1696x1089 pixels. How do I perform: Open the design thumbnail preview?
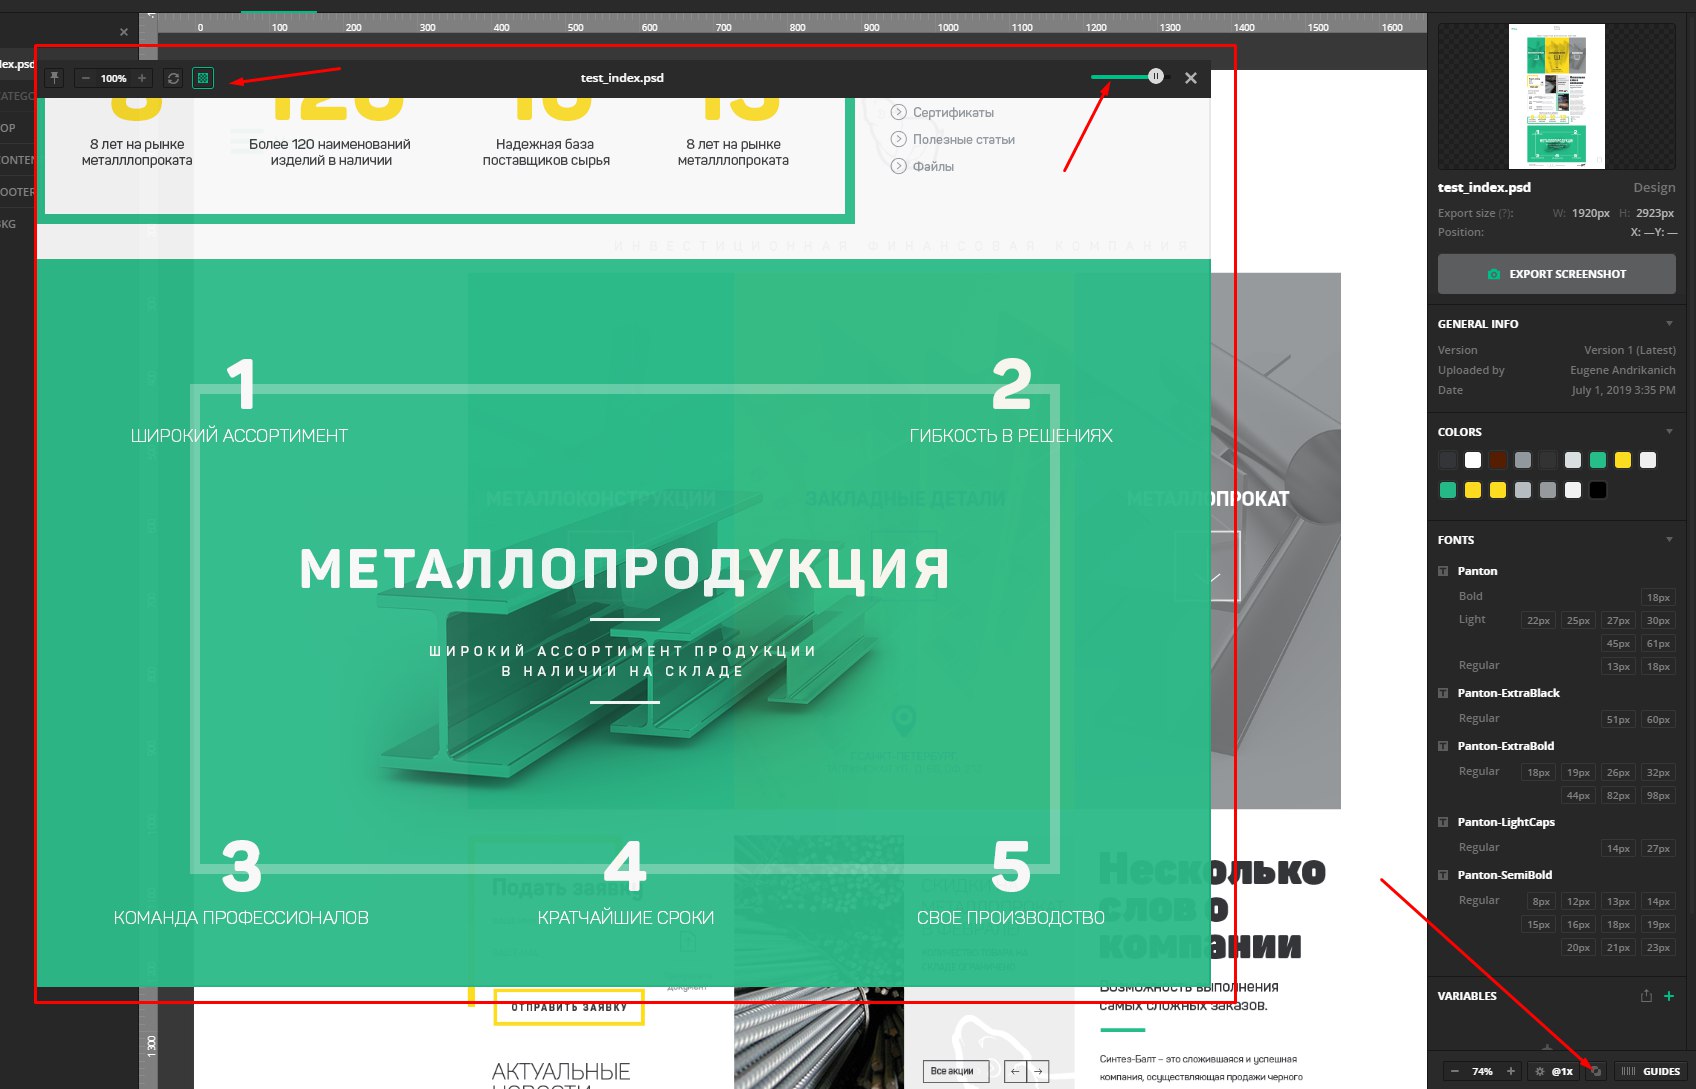point(1556,96)
